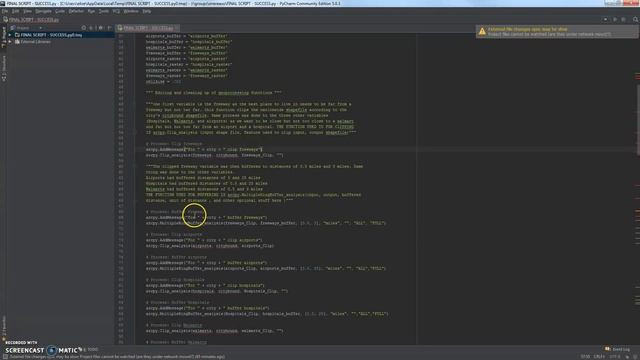640x360 pixels.
Task: Open the File menu
Action: tap(4, 11)
